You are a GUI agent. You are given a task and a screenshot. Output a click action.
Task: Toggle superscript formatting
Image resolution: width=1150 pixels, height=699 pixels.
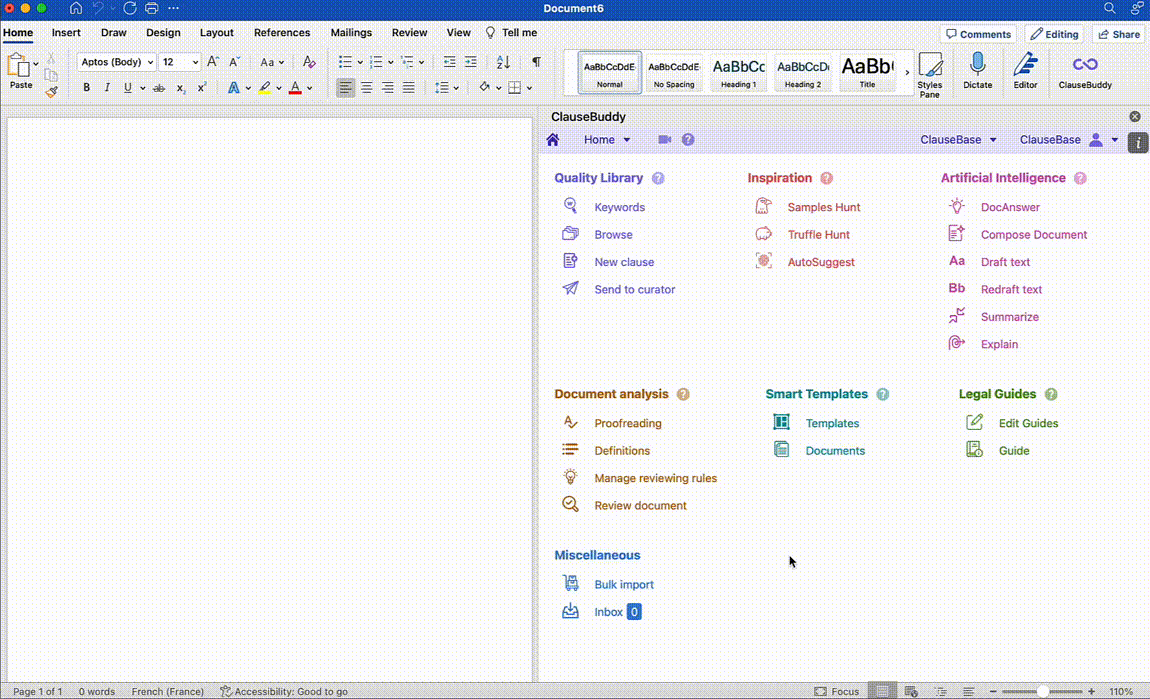click(202, 87)
